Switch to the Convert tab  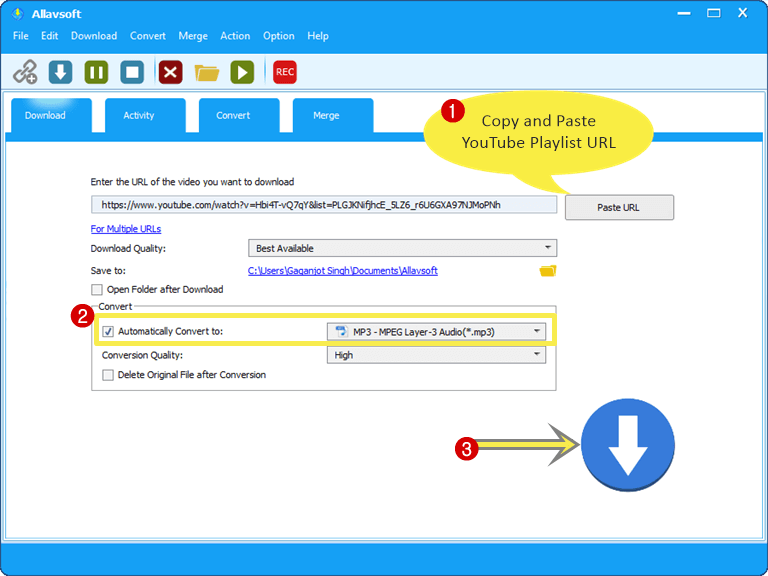pos(239,116)
